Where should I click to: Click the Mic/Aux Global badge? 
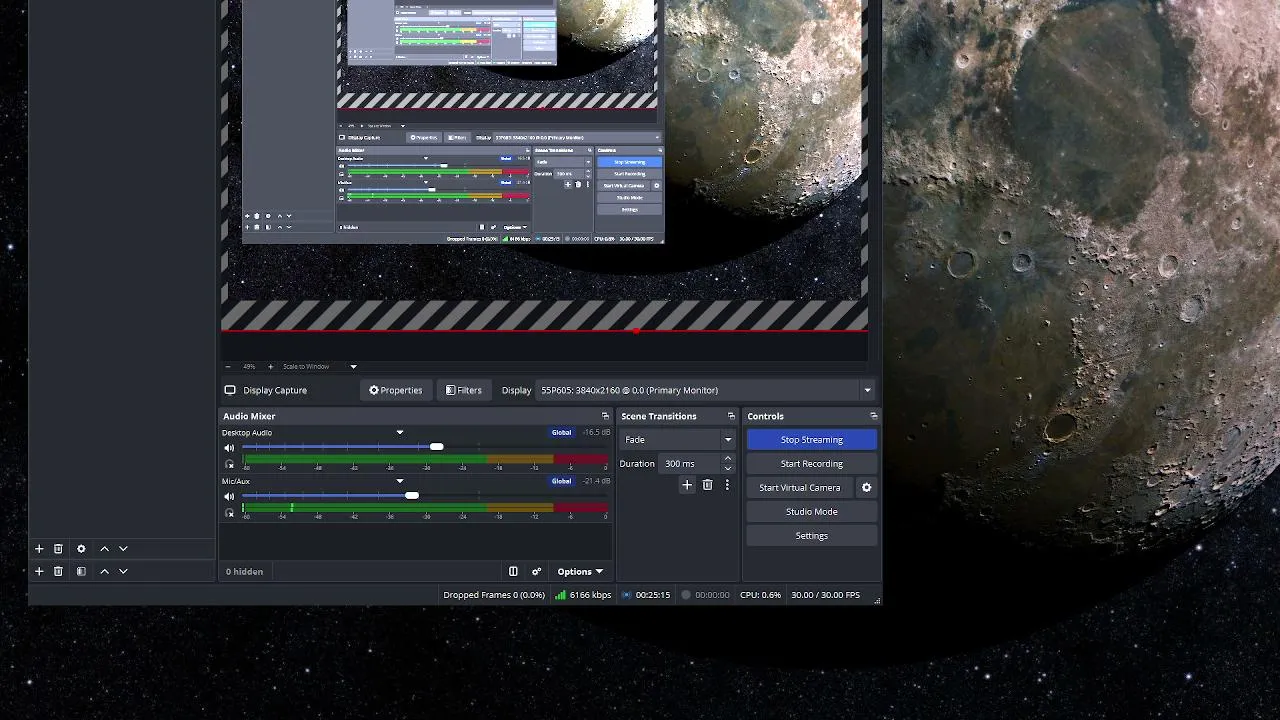(x=561, y=481)
